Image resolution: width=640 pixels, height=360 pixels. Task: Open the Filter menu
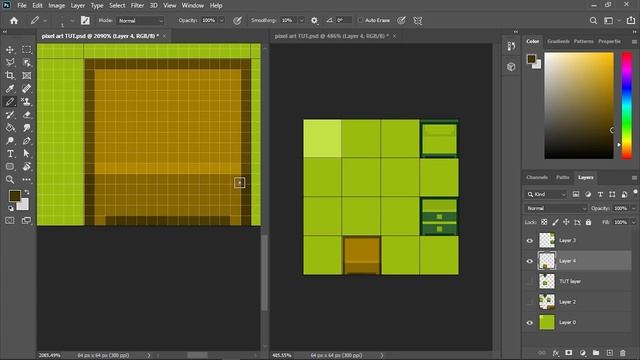coord(137,5)
